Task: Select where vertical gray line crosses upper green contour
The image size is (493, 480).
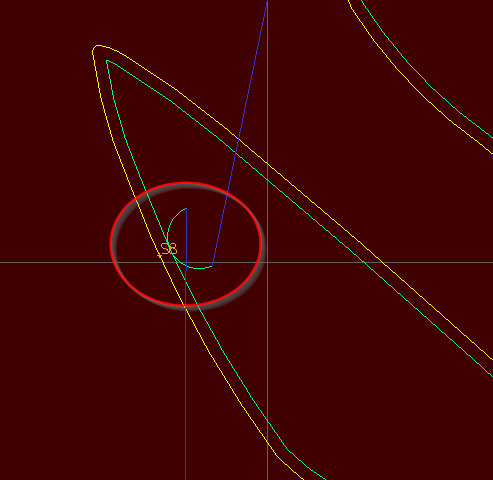Action: (267, 180)
